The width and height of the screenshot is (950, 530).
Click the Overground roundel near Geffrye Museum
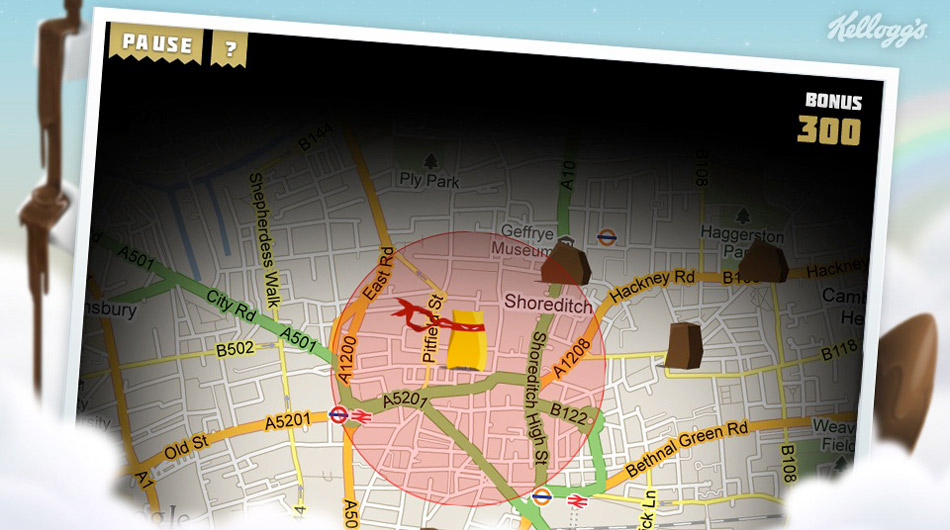pyautogui.click(x=606, y=237)
